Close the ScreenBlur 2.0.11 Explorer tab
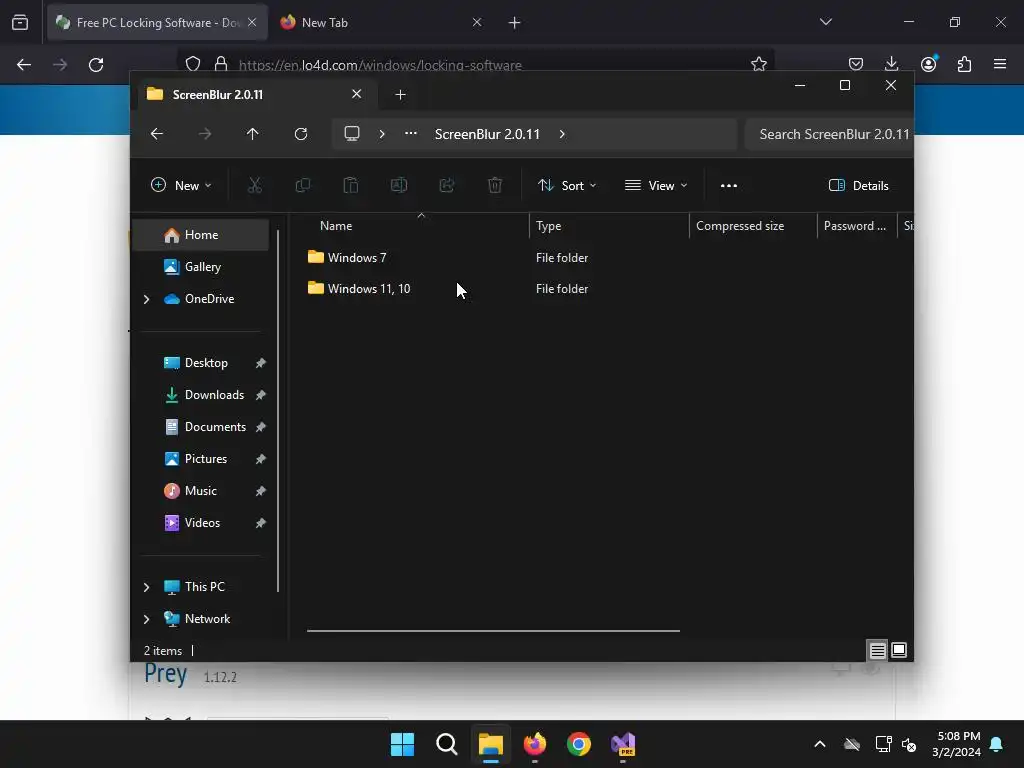The image size is (1024, 768). coord(357,94)
